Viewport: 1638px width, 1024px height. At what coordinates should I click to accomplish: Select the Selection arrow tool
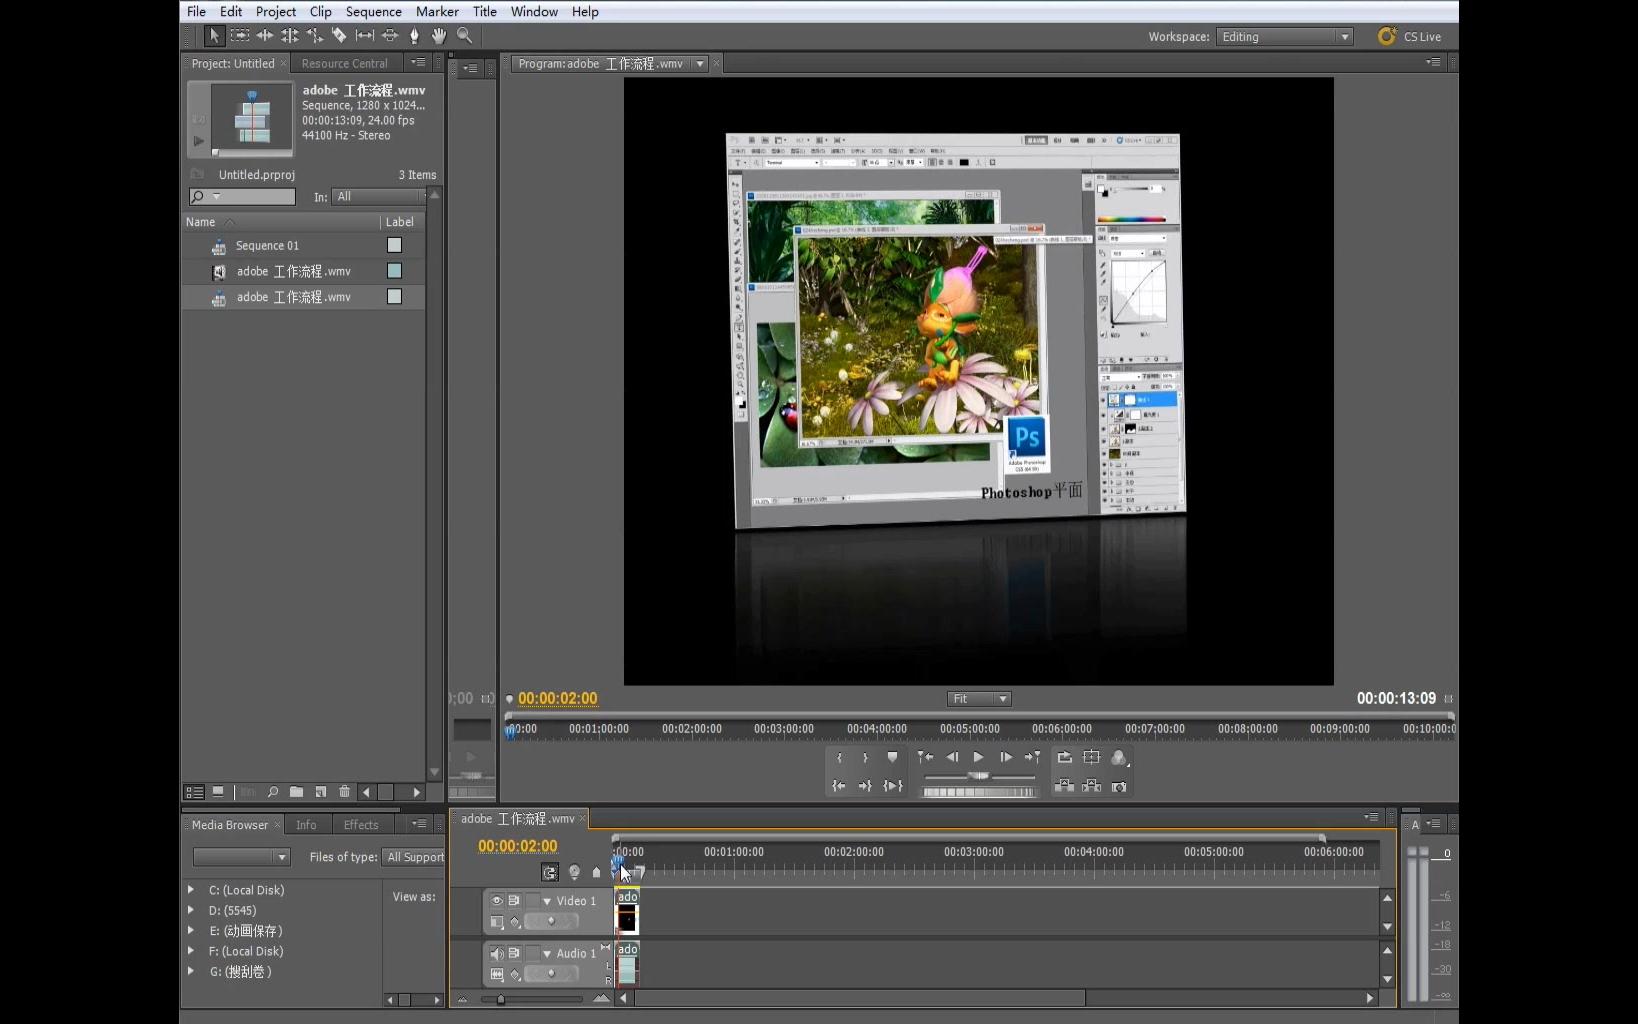[x=214, y=36]
